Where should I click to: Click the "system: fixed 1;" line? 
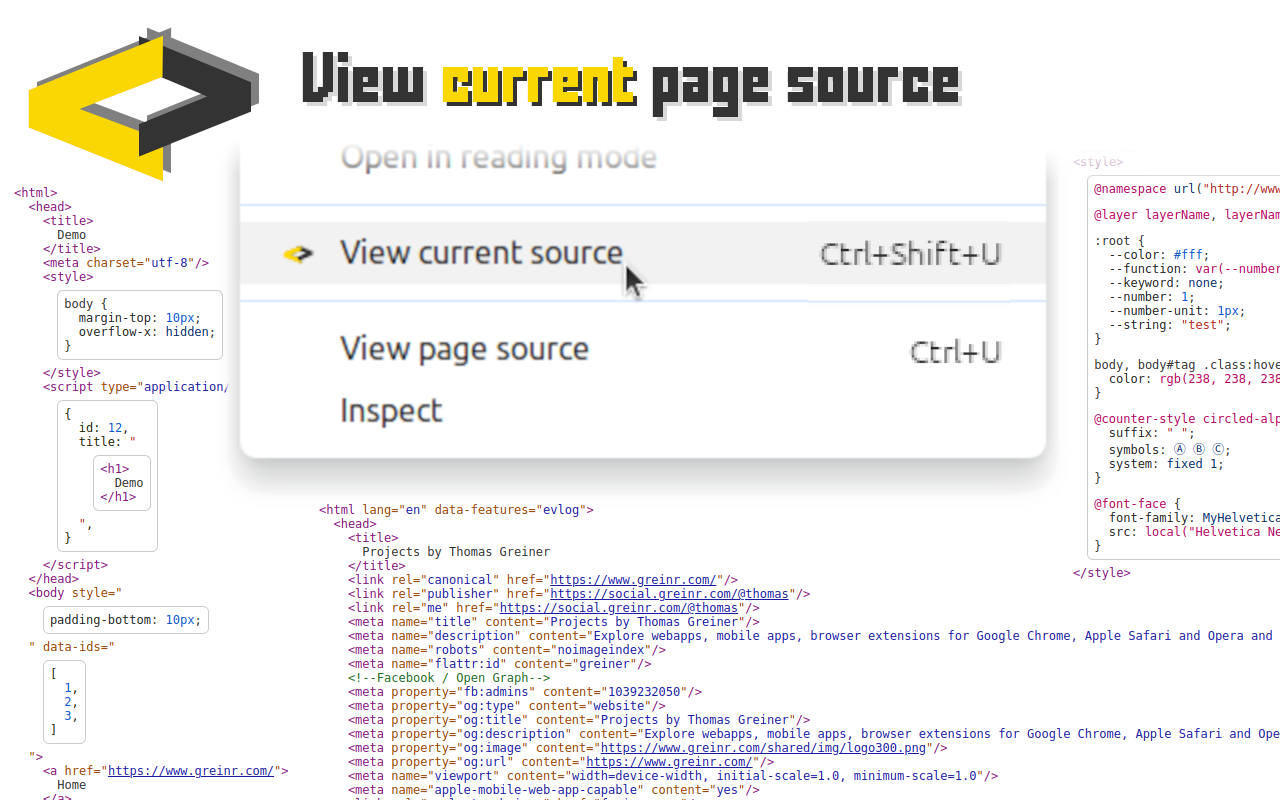(x=1166, y=464)
